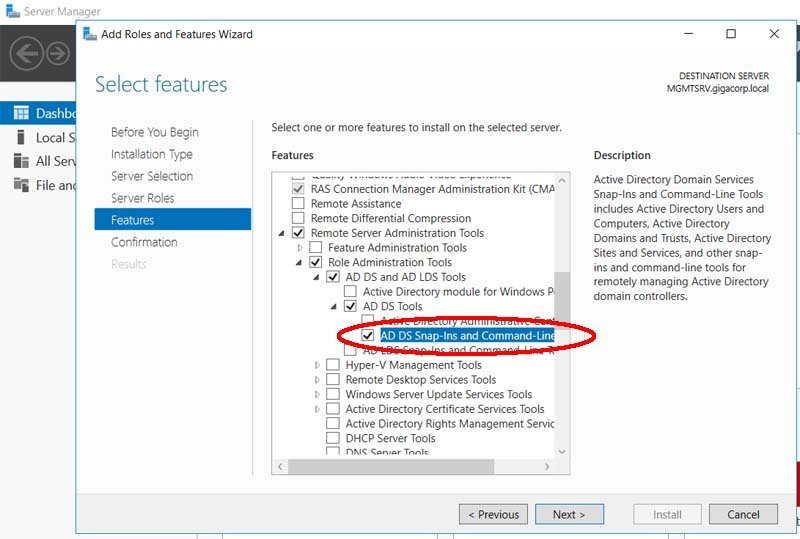The image size is (800, 539).
Task: Check Active Directory Rights Management Services checkbox
Action: pyautogui.click(x=333, y=424)
